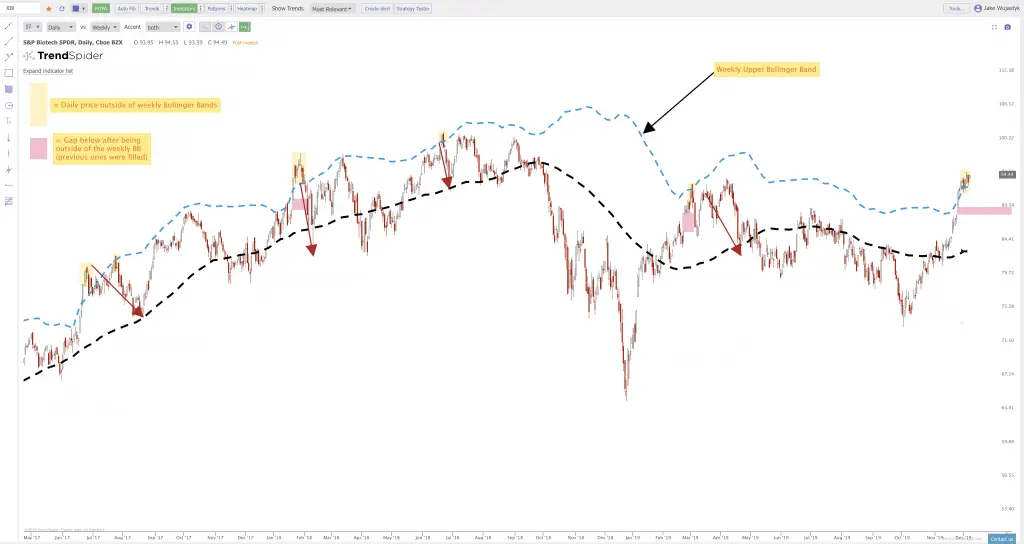Click the refresh chart icon
1024x544 pixels.
pyautogui.click(x=62, y=8)
